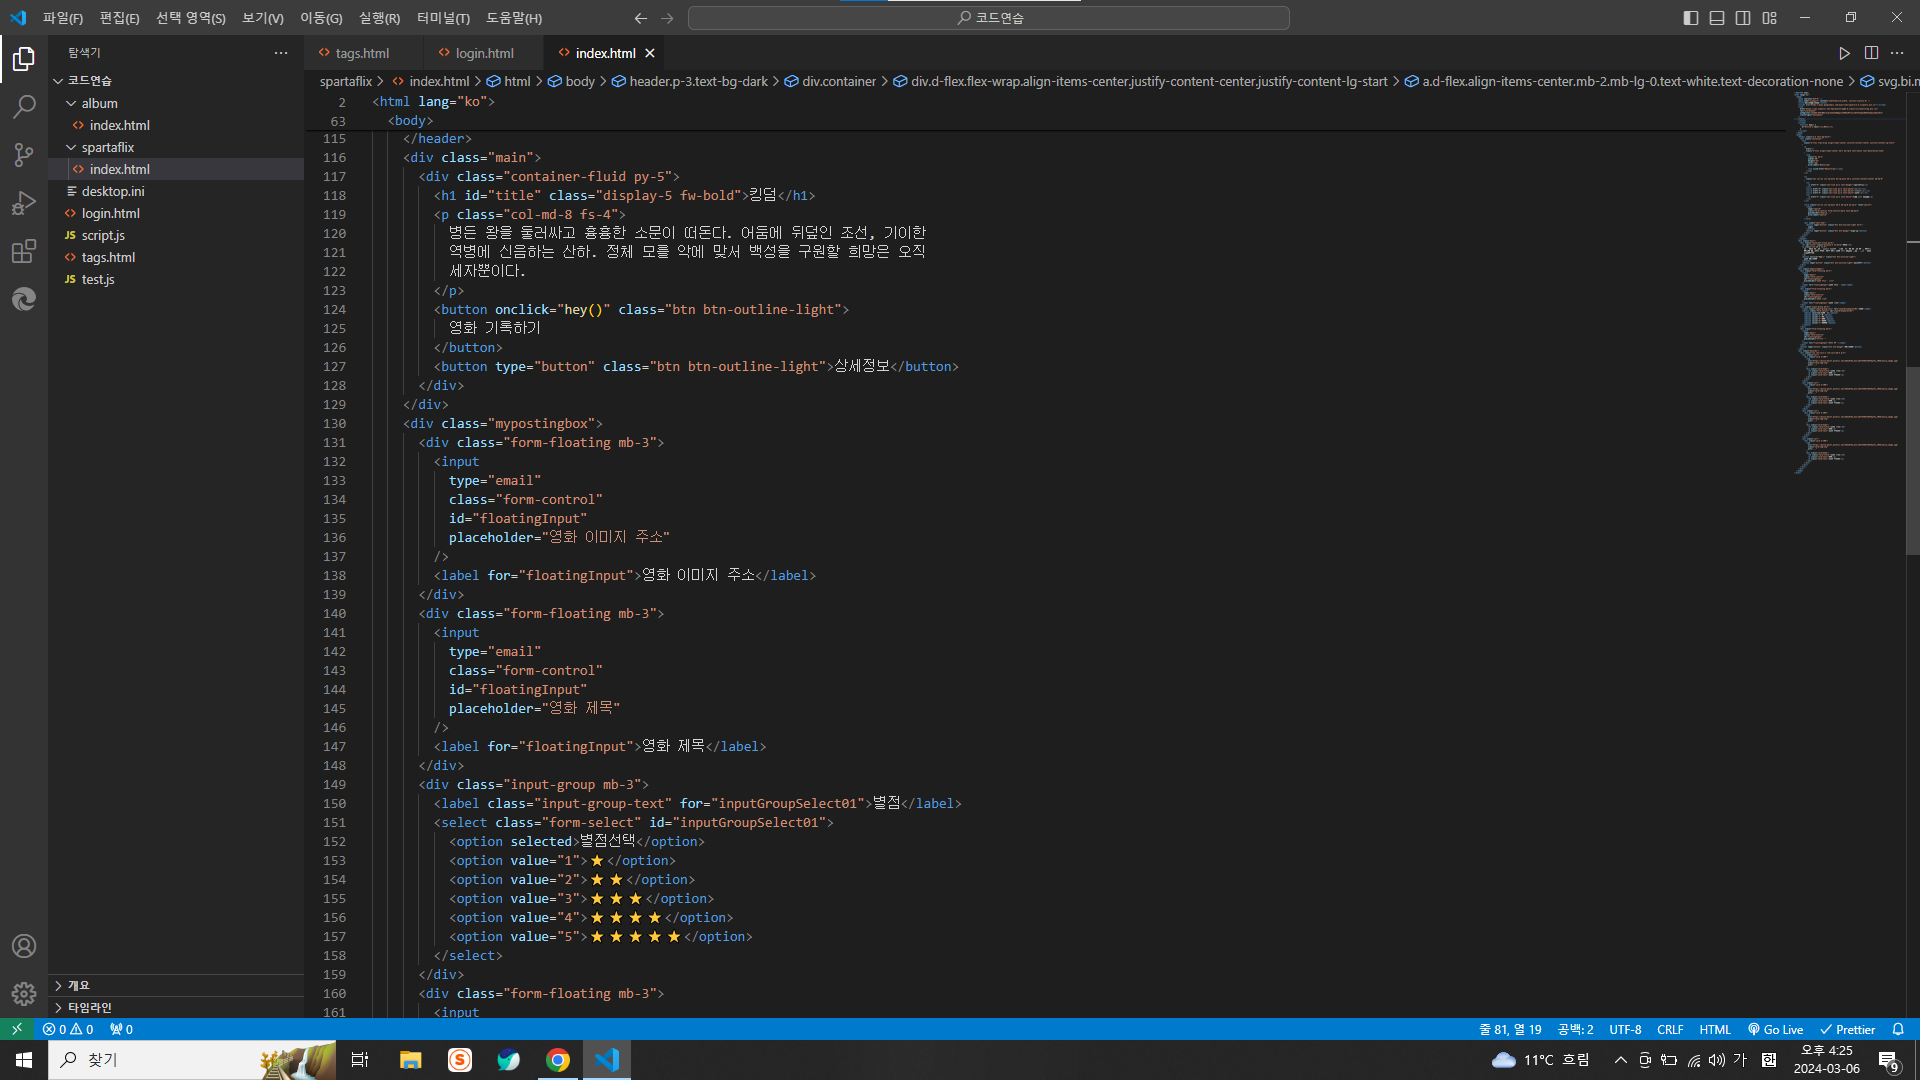
Task: Open the Run and Debug view
Action: (x=24, y=203)
